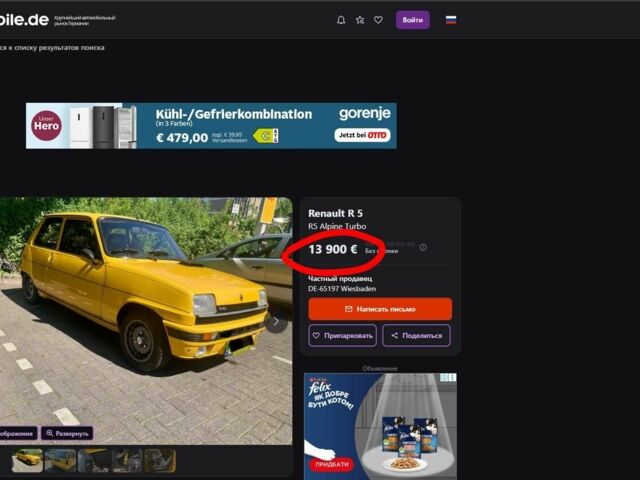Click all images button below photo

click(x=18, y=433)
